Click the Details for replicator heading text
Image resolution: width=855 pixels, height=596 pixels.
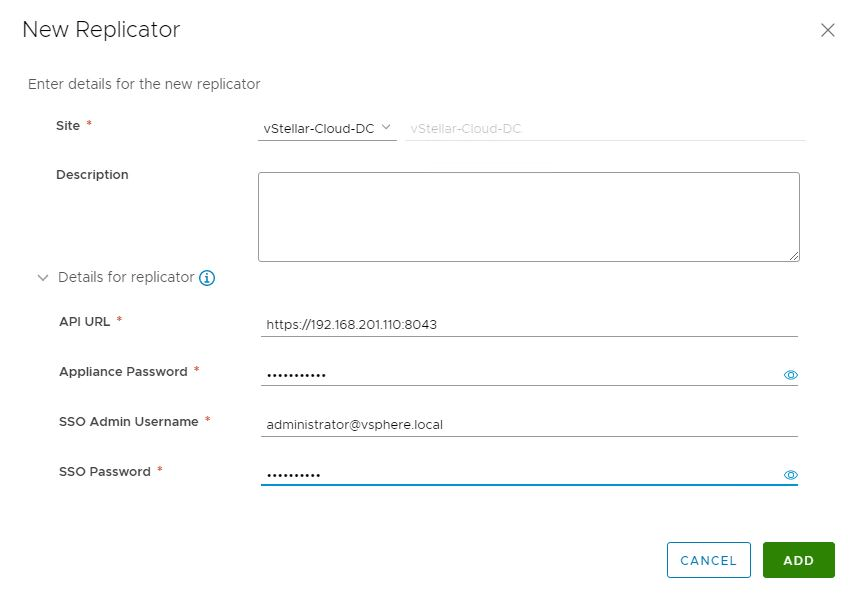tap(126, 277)
